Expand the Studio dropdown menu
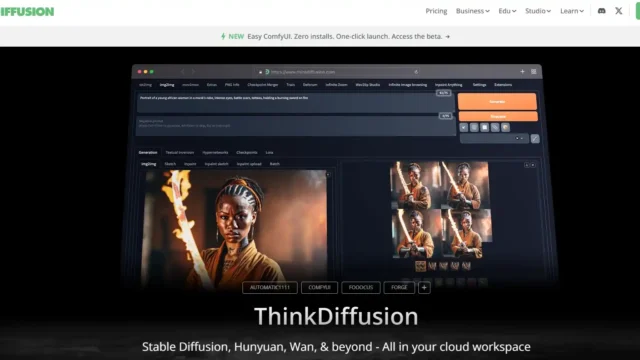This screenshot has height=360, width=640. point(538,11)
